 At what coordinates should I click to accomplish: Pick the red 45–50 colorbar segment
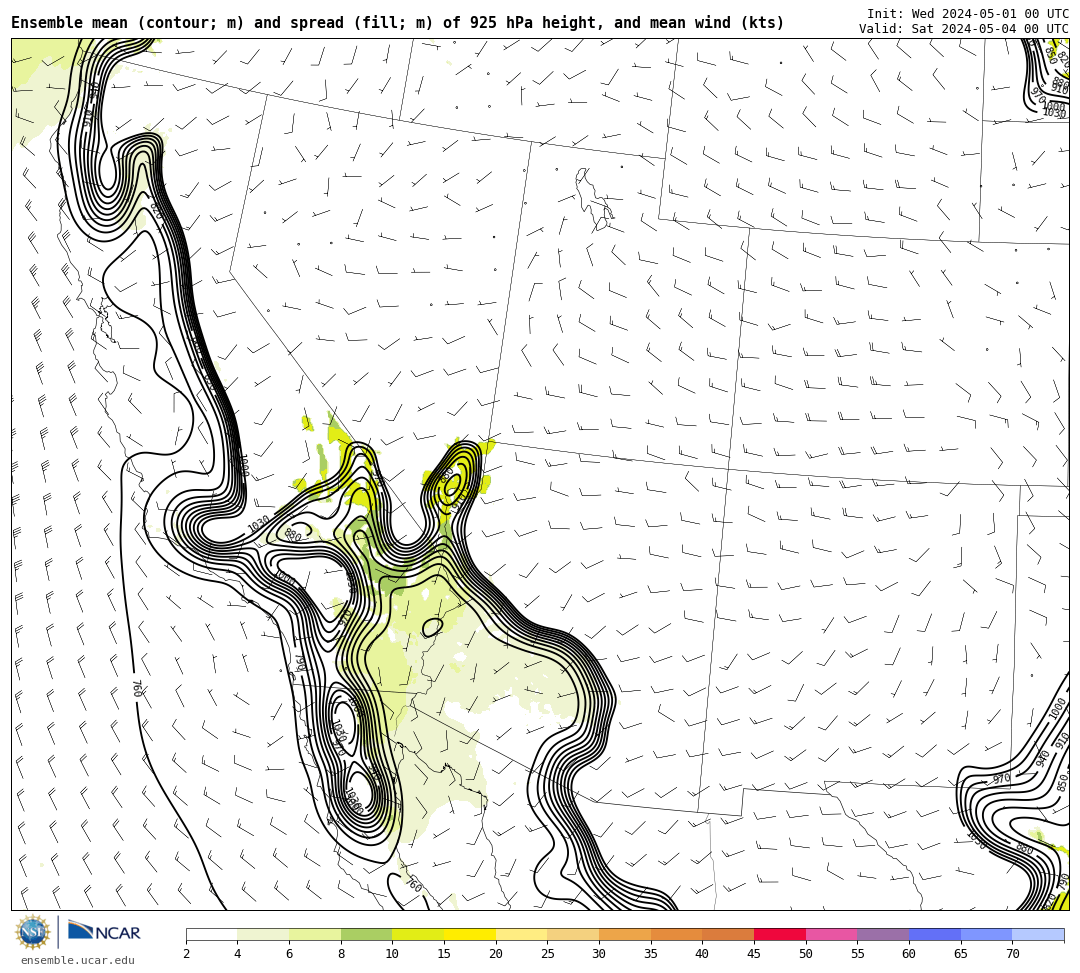tap(780, 935)
